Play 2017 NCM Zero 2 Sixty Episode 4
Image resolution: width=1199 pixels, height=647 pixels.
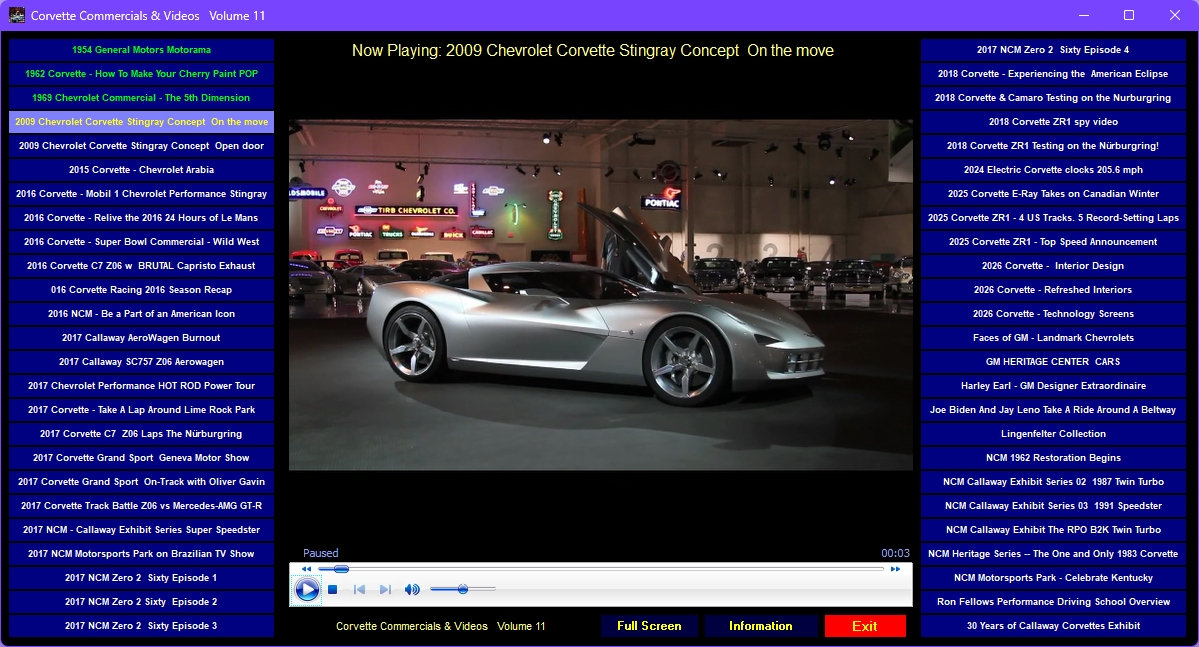click(x=1053, y=50)
